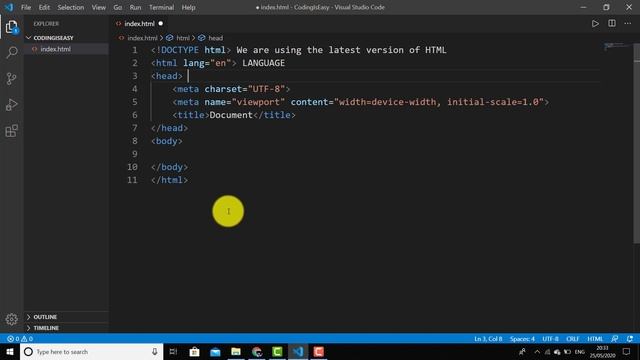The width and height of the screenshot is (640, 360).
Task: Change language mode via HTML
Action: click(595, 339)
